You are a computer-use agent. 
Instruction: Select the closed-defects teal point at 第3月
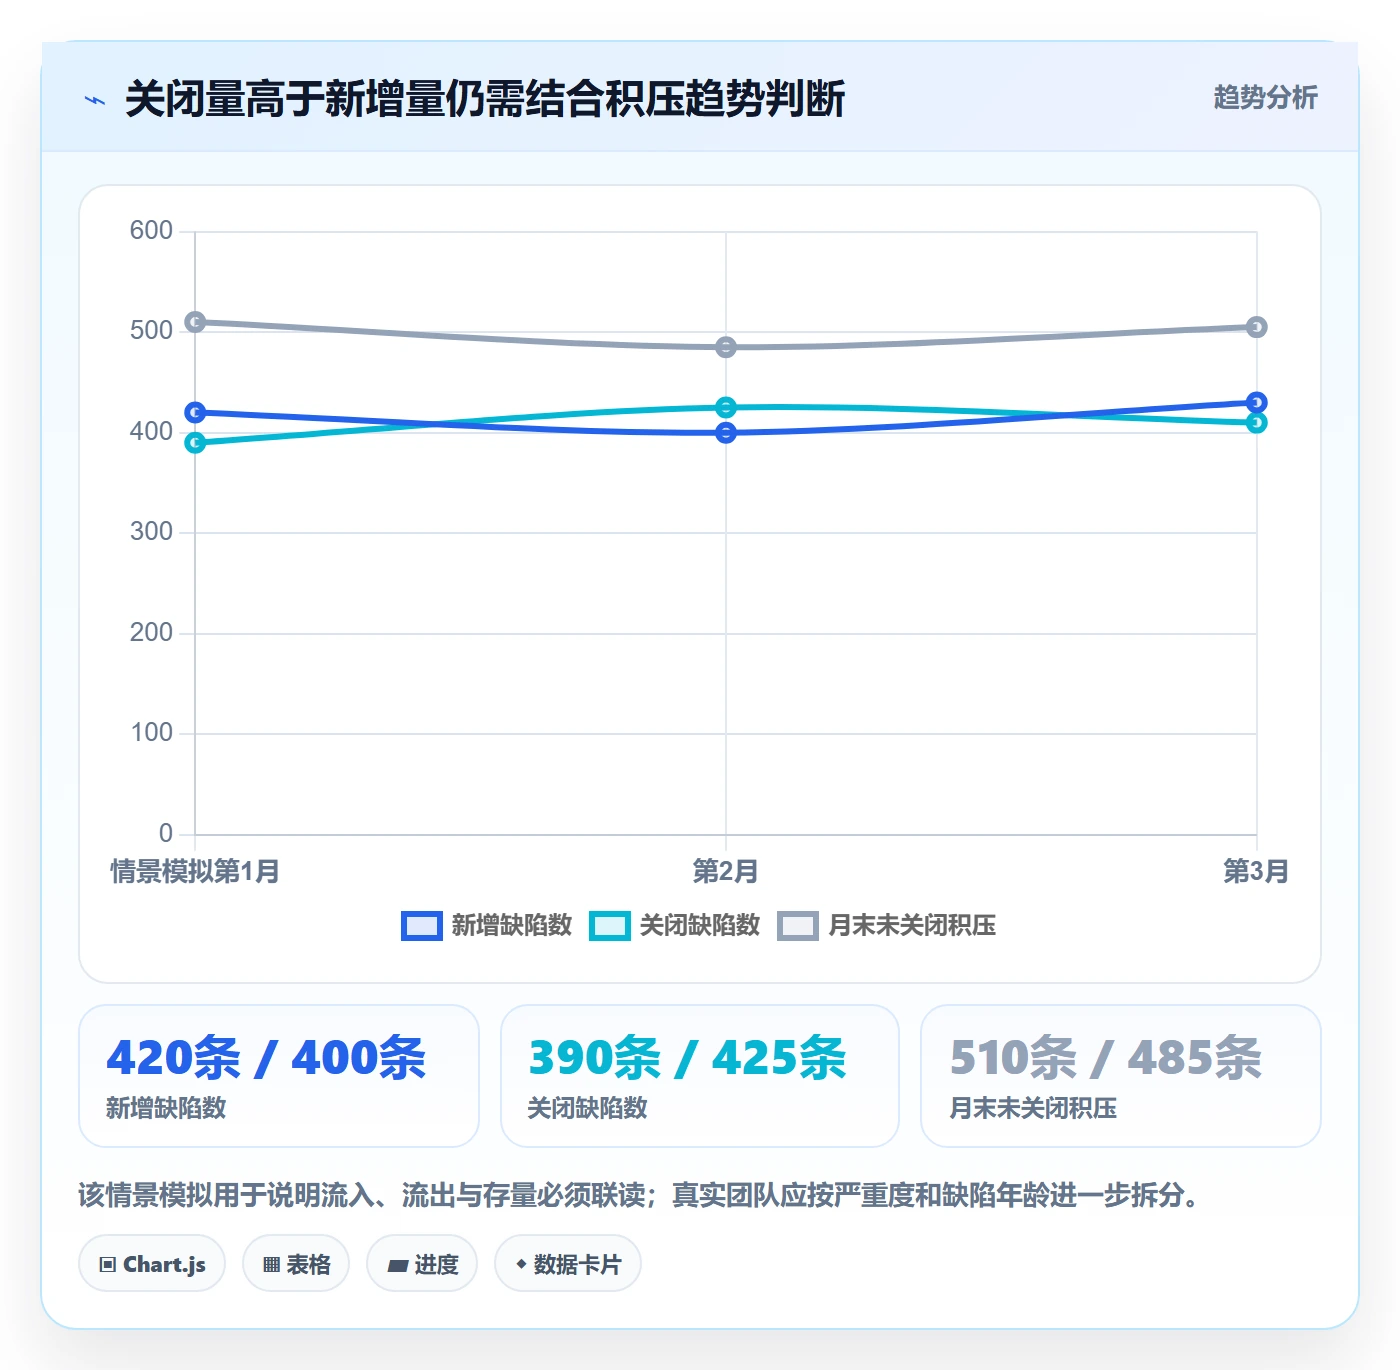point(1257,422)
